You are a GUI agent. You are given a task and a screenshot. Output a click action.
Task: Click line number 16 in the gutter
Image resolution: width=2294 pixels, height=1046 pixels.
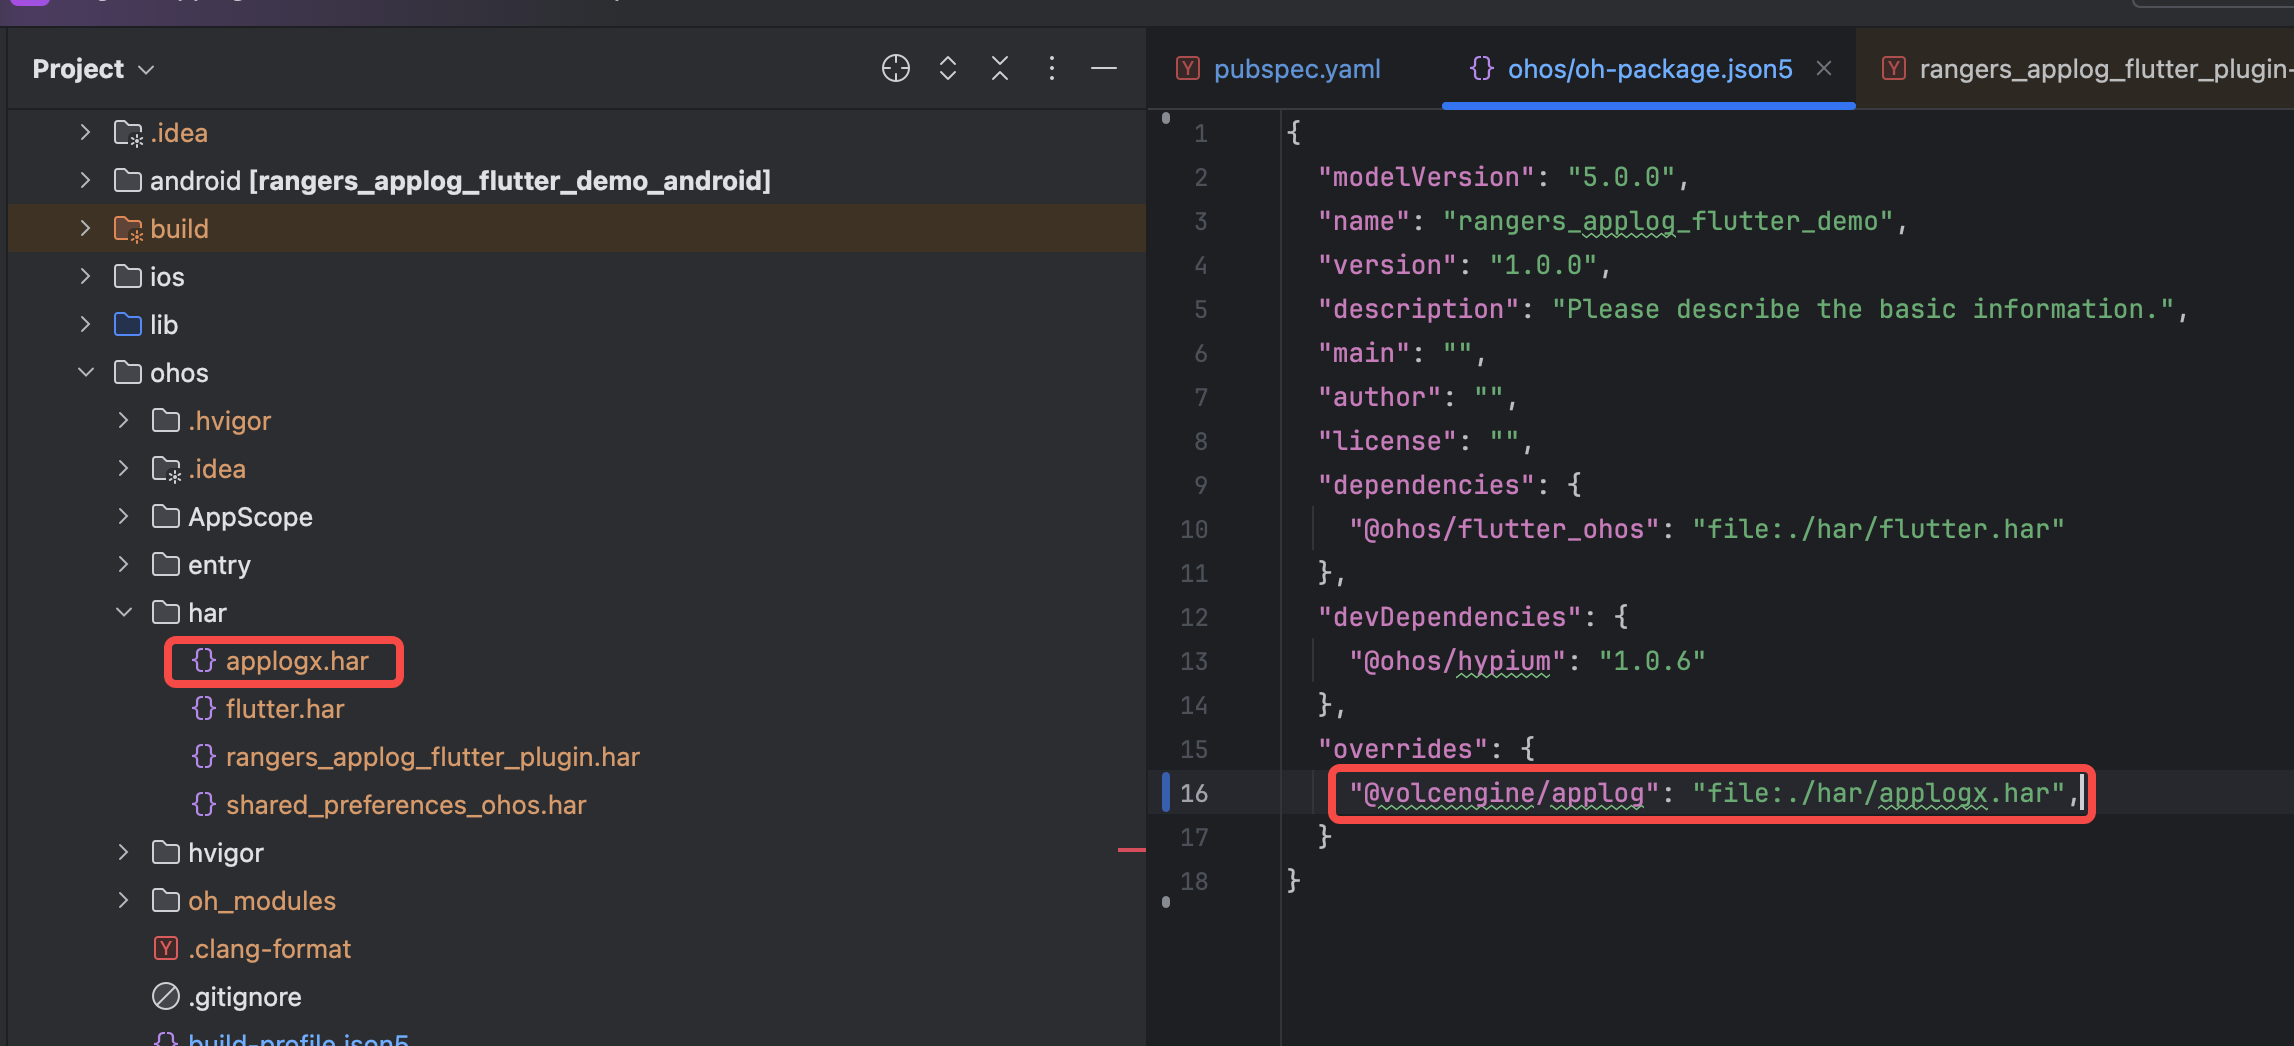[x=1194, y=793]
